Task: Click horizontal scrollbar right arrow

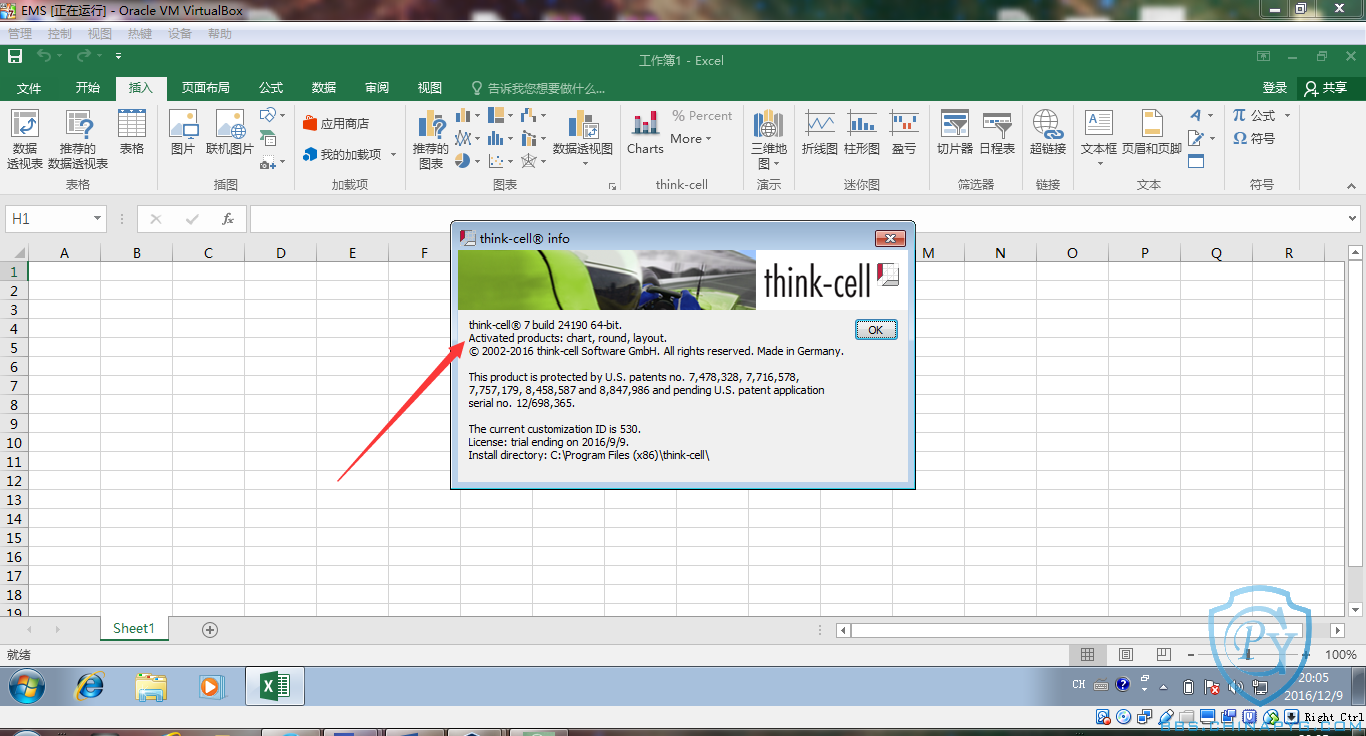Action: (x=1338, y=630)
